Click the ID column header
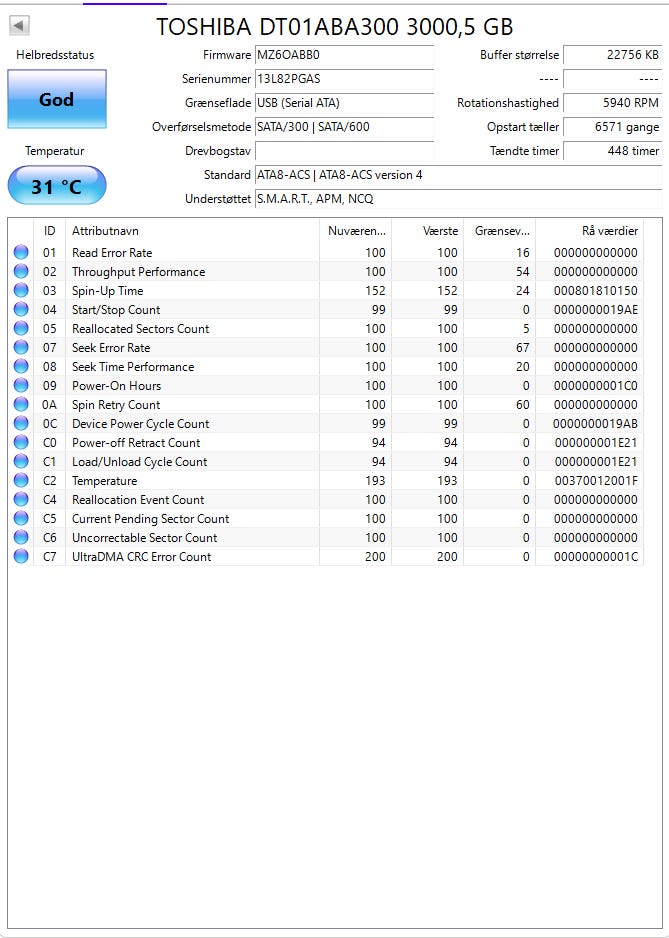This screenshot has width=669, height=938. coord(50,231)
